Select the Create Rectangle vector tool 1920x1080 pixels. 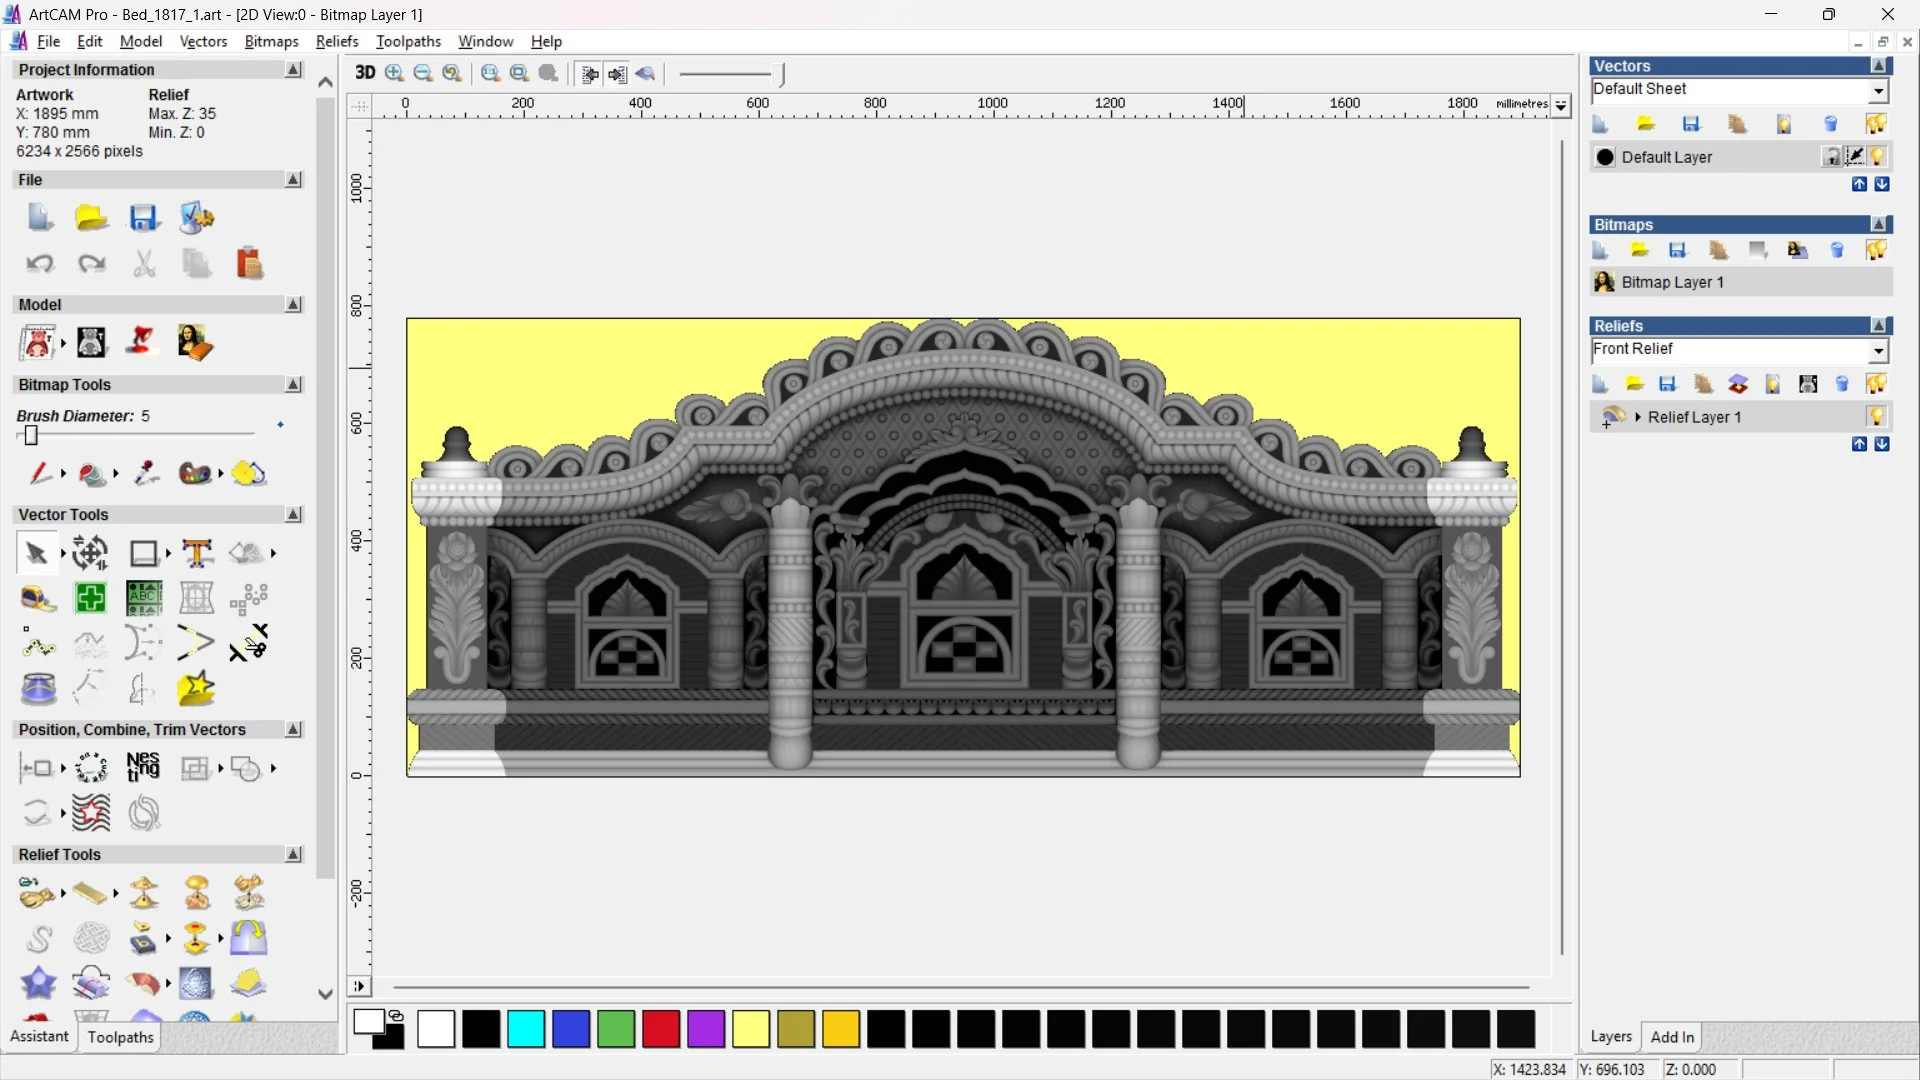pyautogui.click(x=144, y=553)
